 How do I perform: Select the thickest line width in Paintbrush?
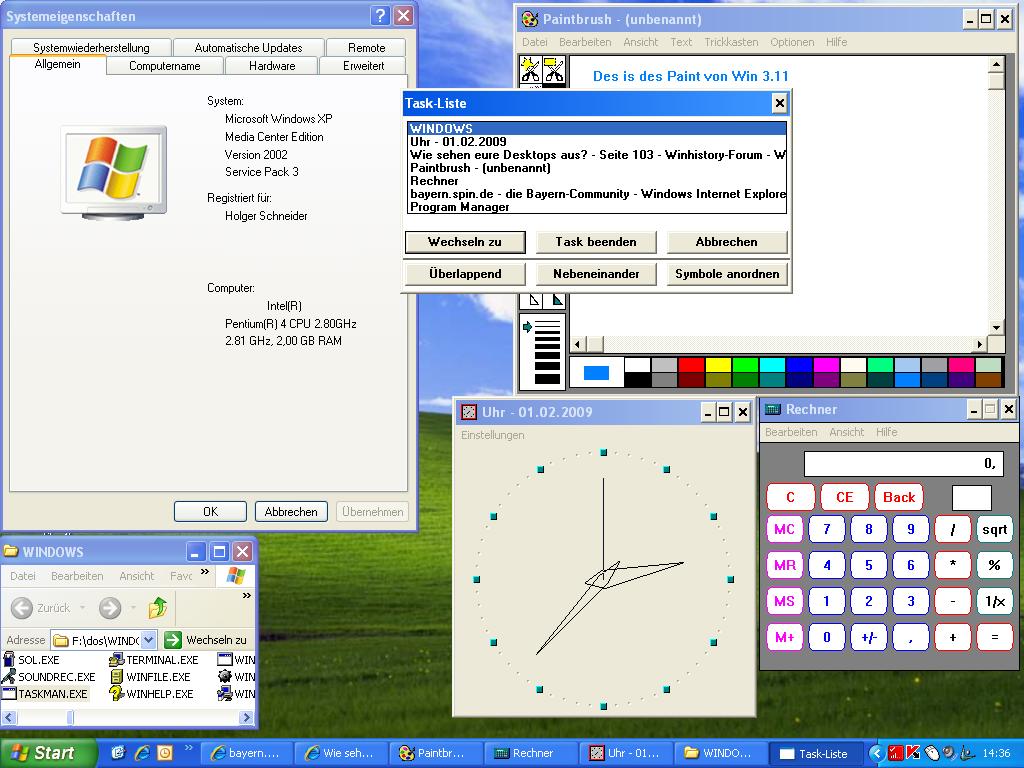(x=547, y=377)
